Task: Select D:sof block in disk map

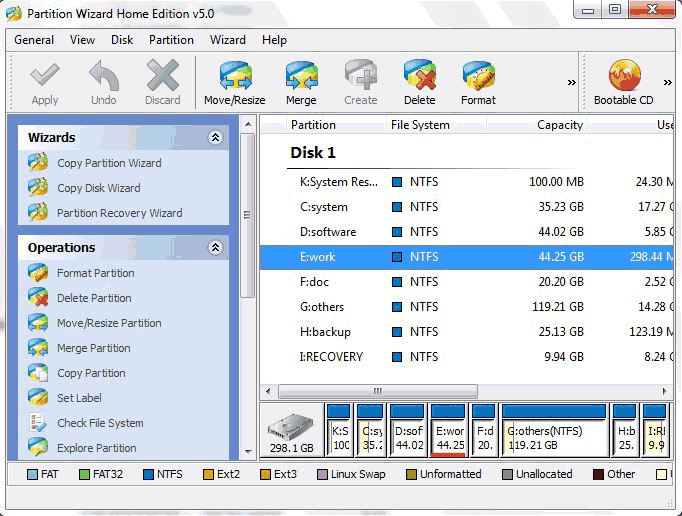Action: pos(407,430)
